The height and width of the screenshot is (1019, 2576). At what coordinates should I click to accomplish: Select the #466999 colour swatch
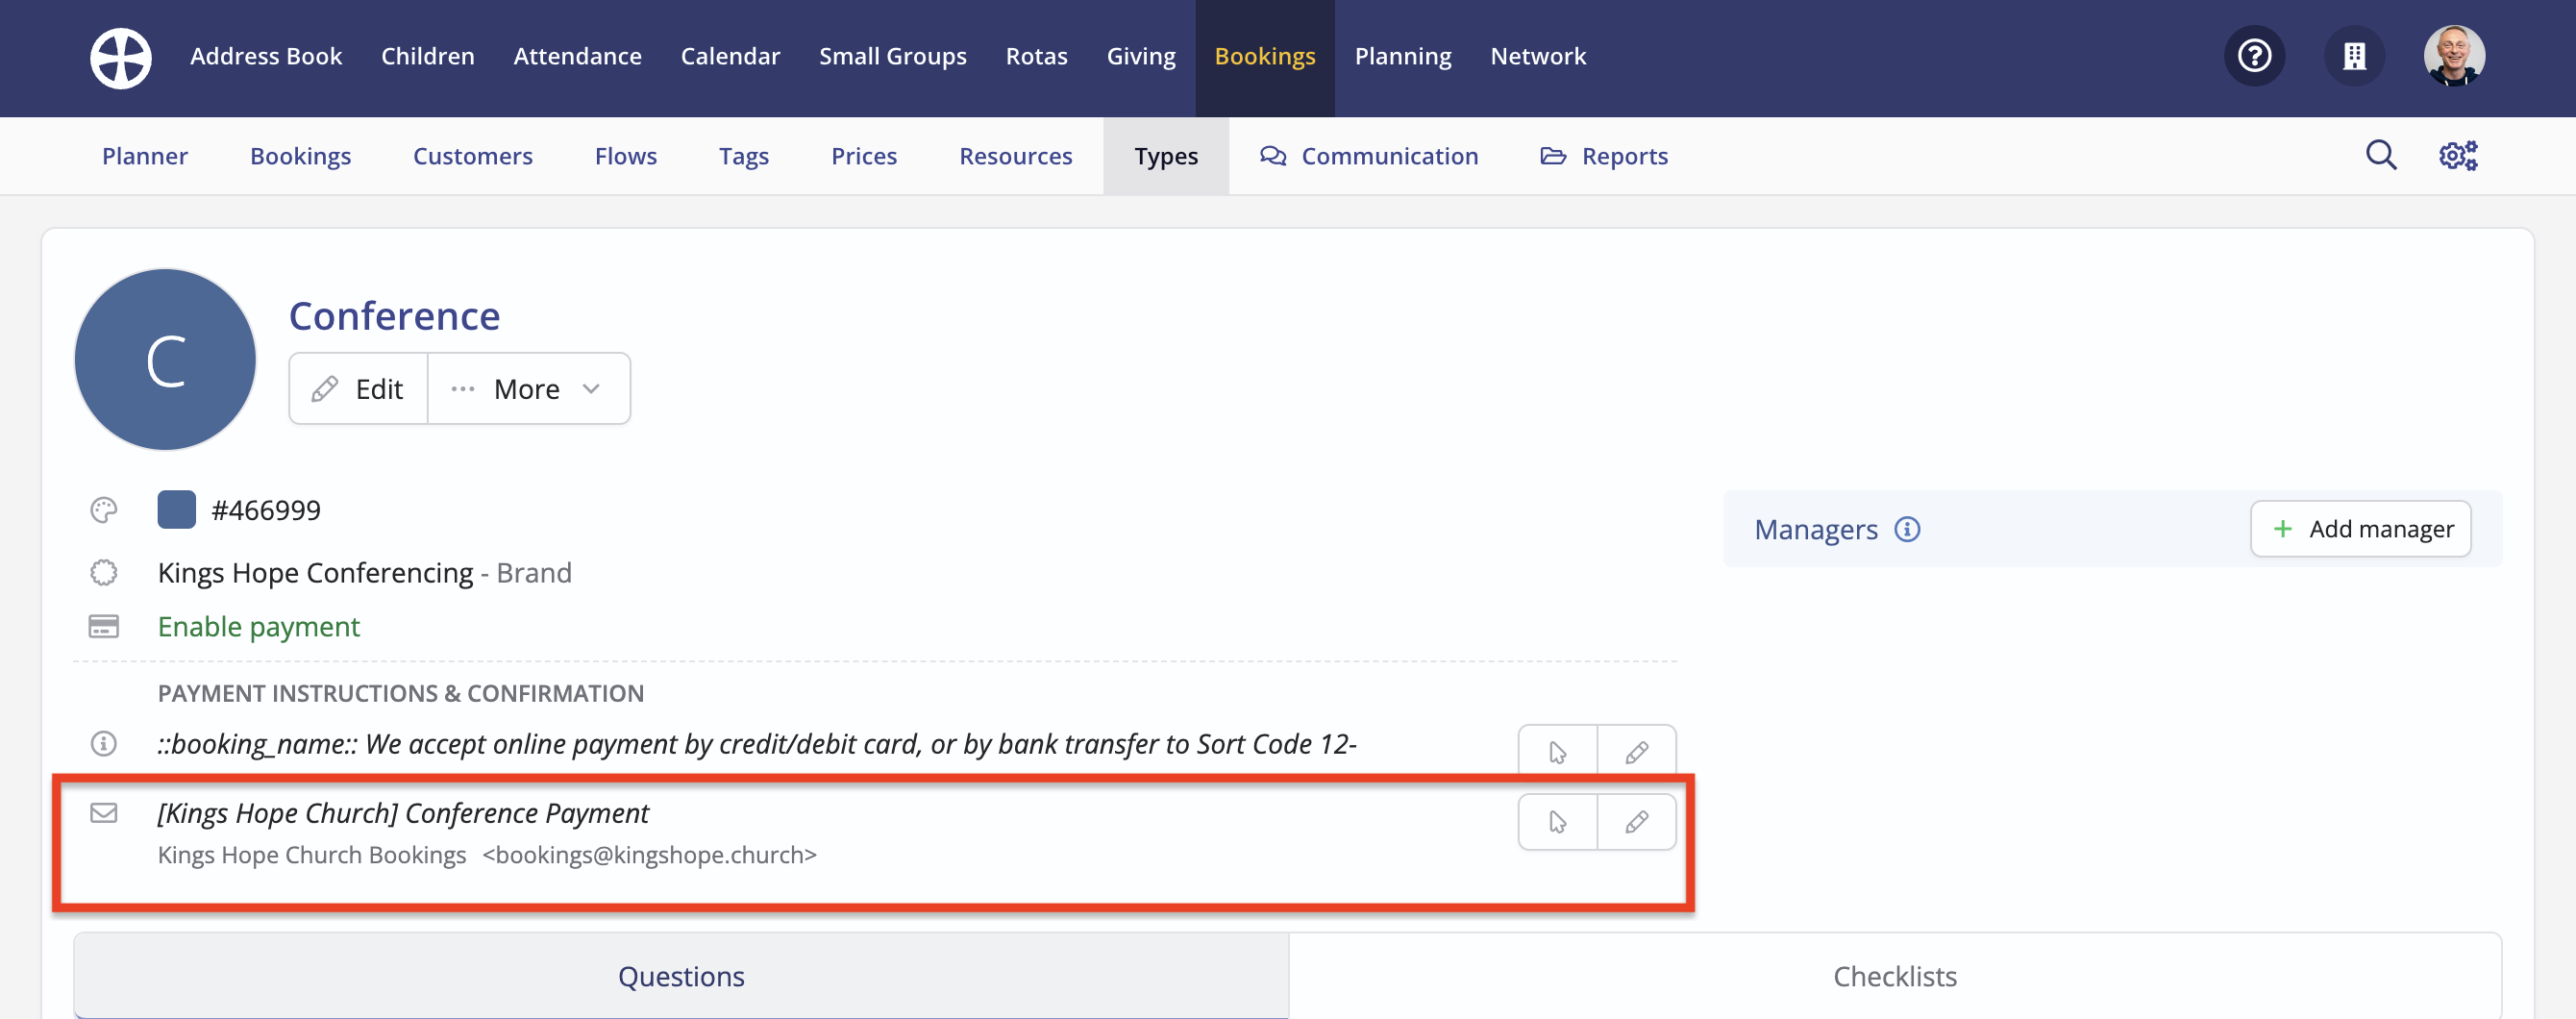click(x=177, y=510)
